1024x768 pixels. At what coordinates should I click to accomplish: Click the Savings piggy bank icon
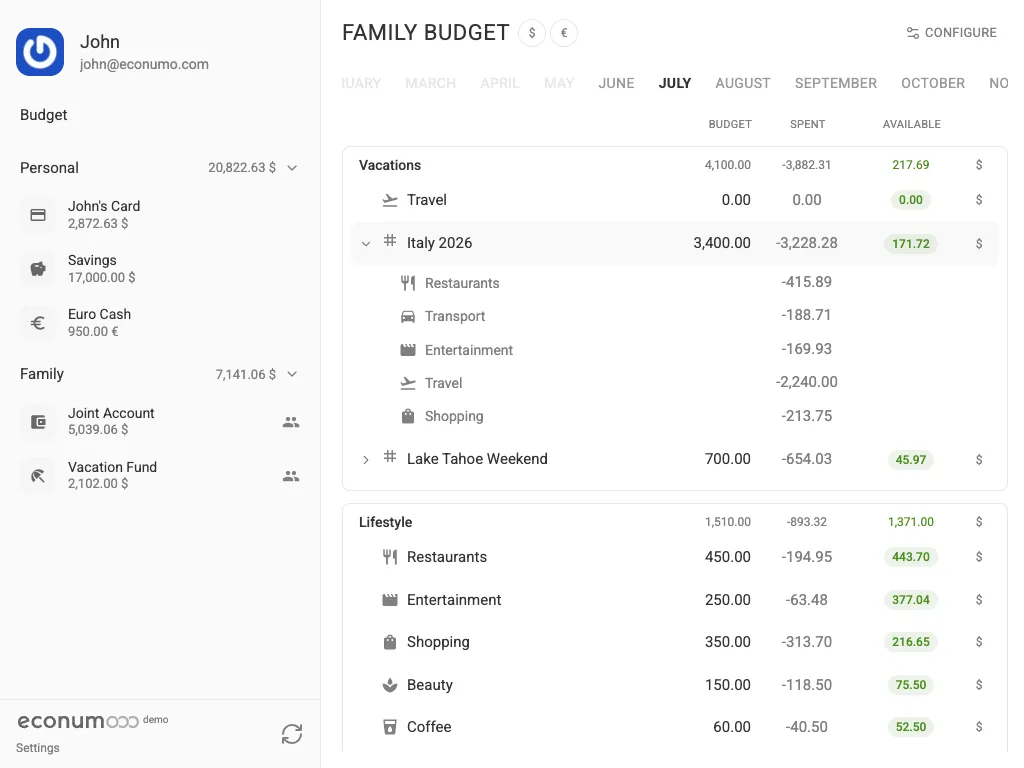pos(38,268)
